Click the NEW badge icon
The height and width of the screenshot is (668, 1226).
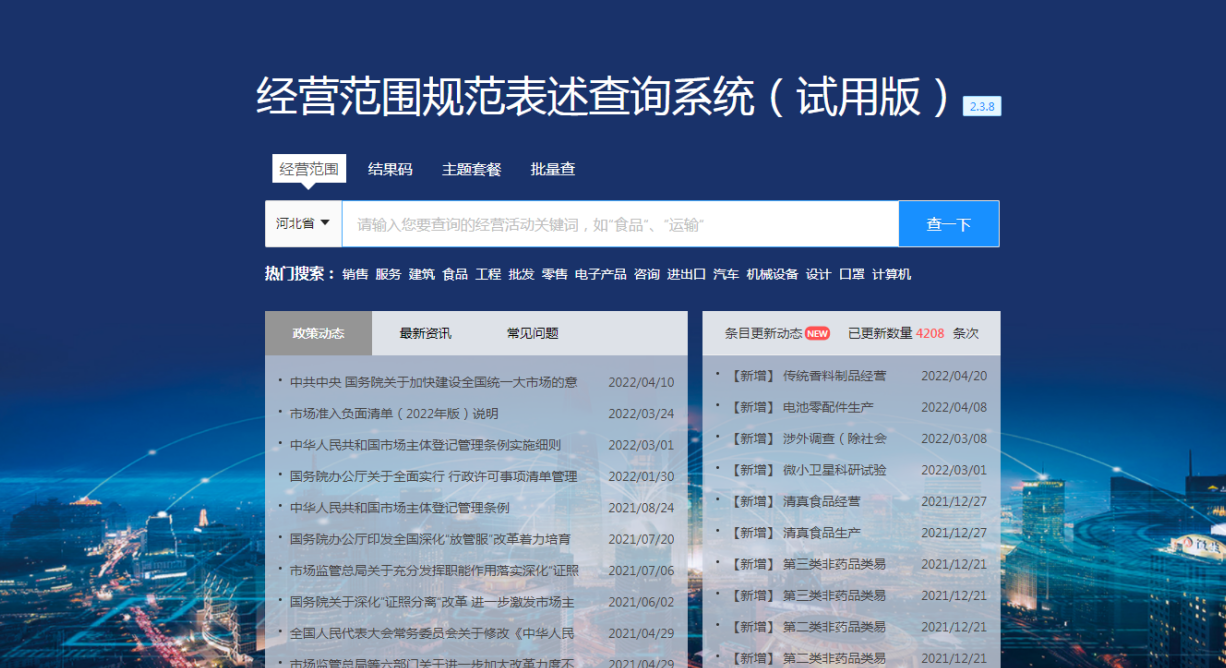tap(817, 333)
